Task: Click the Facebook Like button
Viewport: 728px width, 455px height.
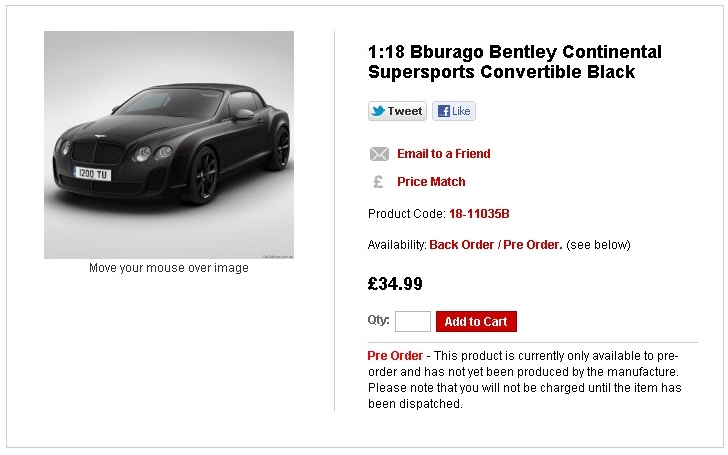Action: [x=454, y=111]
